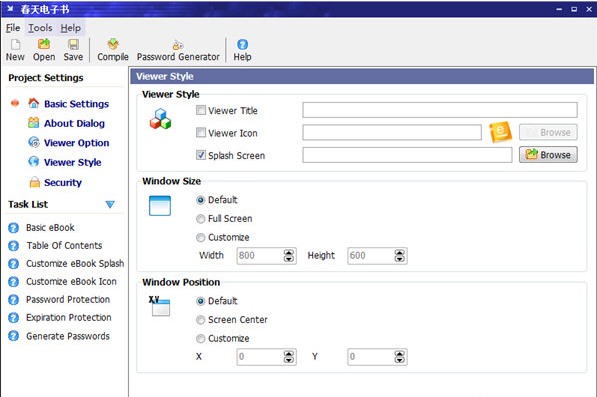Go to Viewer Option settings
The height and width of the screenshot is (397, 597).
tap(77, 143)
